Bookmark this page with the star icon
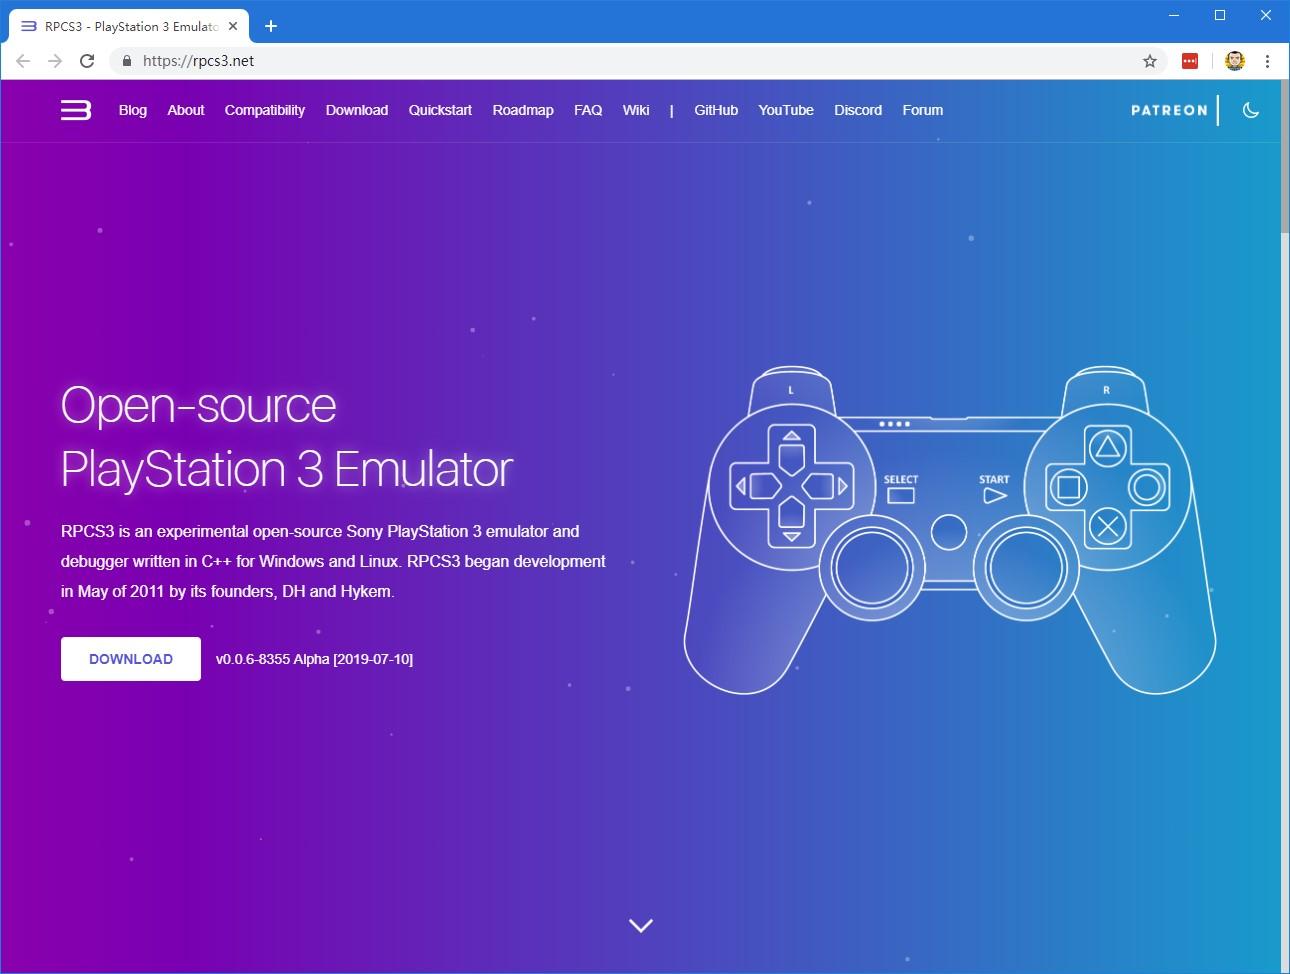The image size is (1290, 974). coord(1150,61)
